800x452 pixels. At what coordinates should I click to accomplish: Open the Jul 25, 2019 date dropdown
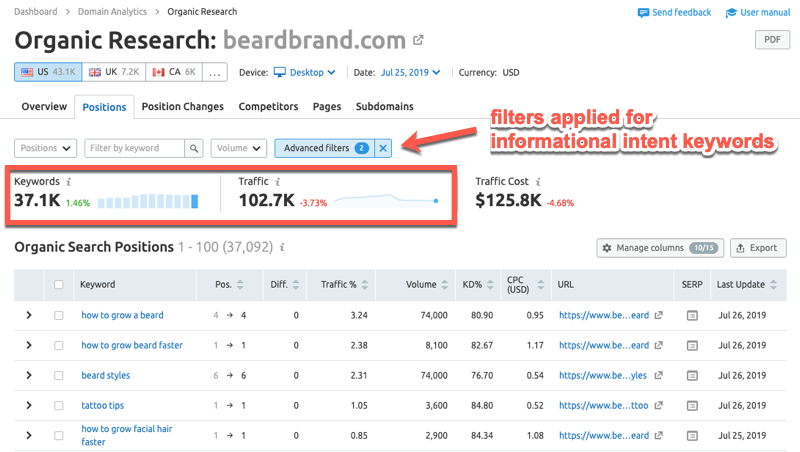click(x=410, y=72)
